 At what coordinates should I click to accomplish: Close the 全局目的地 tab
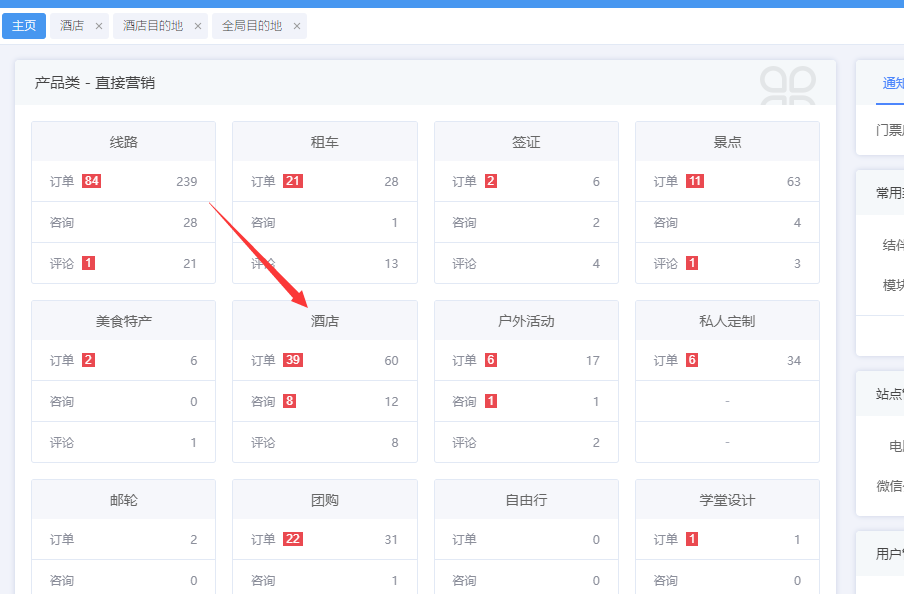tap(297, 26)
